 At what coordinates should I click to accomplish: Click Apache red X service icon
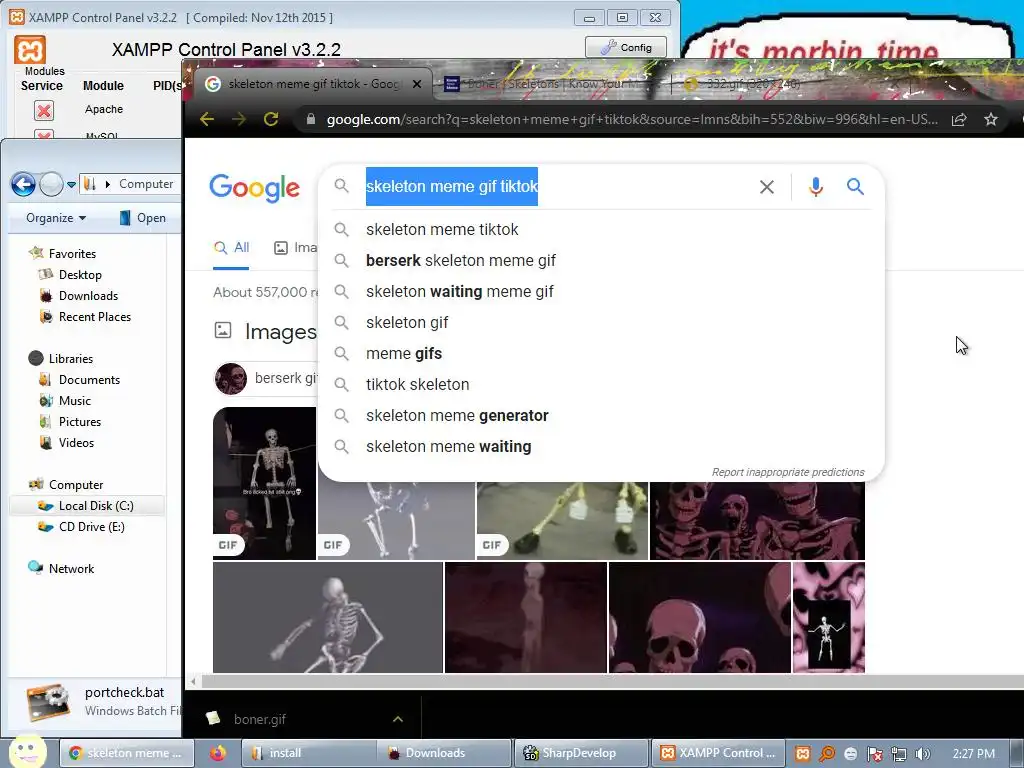44,110
